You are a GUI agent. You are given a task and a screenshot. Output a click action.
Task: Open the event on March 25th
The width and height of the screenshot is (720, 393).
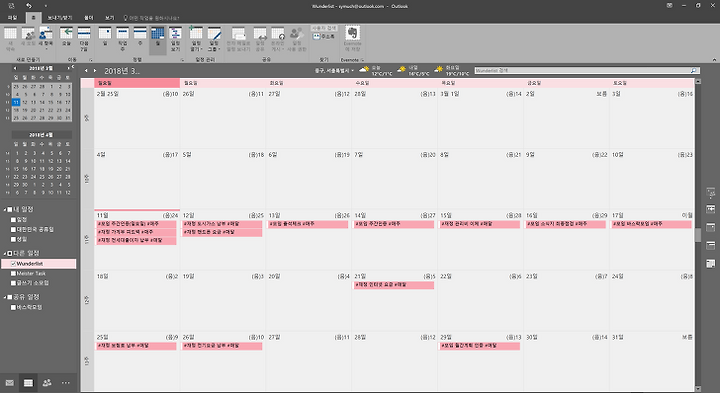(136, 346)
